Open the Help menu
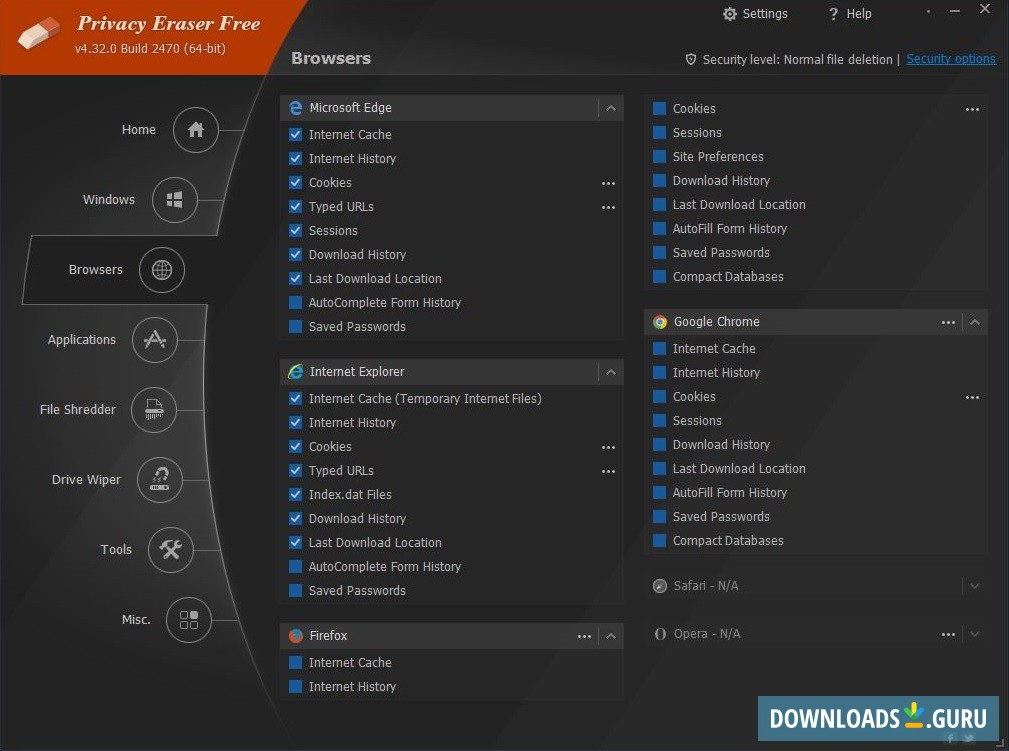This screenshot has width=1009, height=751. 849,14
